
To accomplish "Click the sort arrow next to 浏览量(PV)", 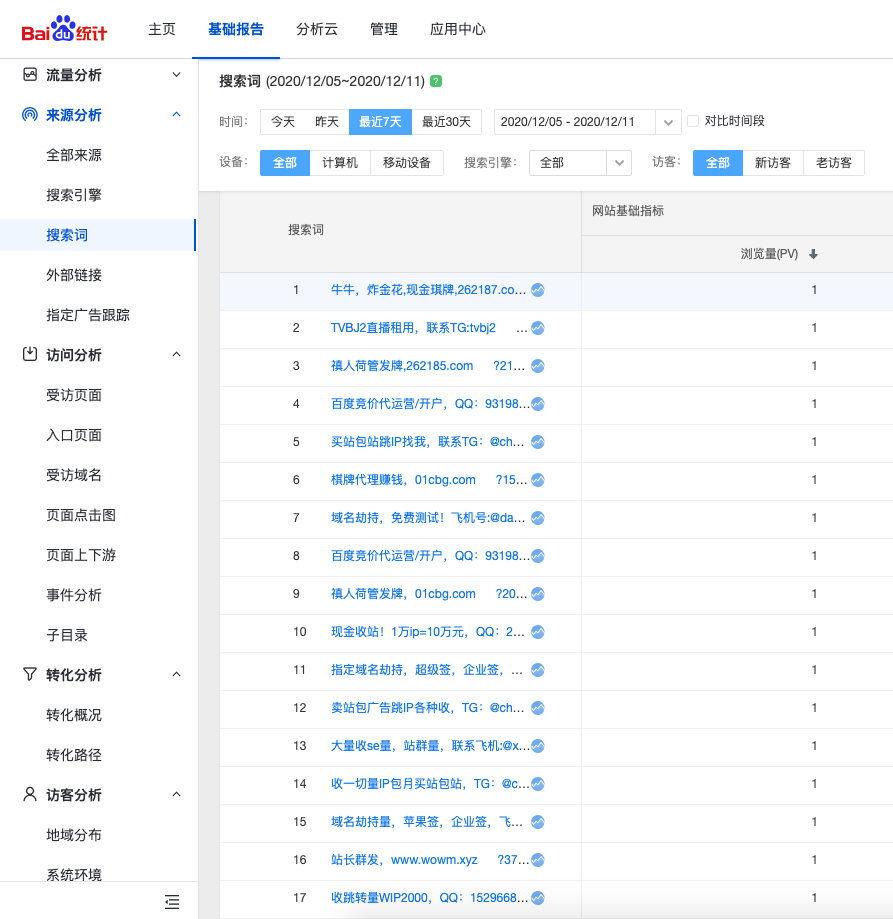I will [x=813, y=255].
